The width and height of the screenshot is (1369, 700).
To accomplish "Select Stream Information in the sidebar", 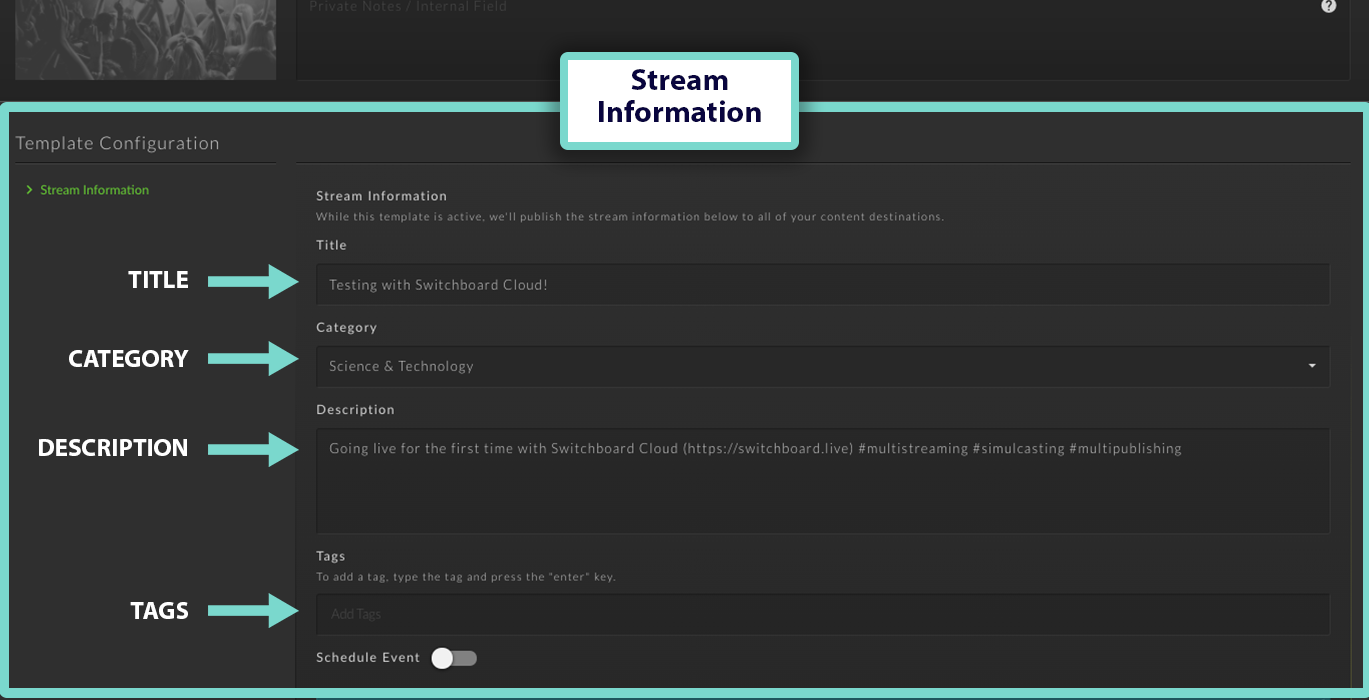I will [x=94, y=190].
